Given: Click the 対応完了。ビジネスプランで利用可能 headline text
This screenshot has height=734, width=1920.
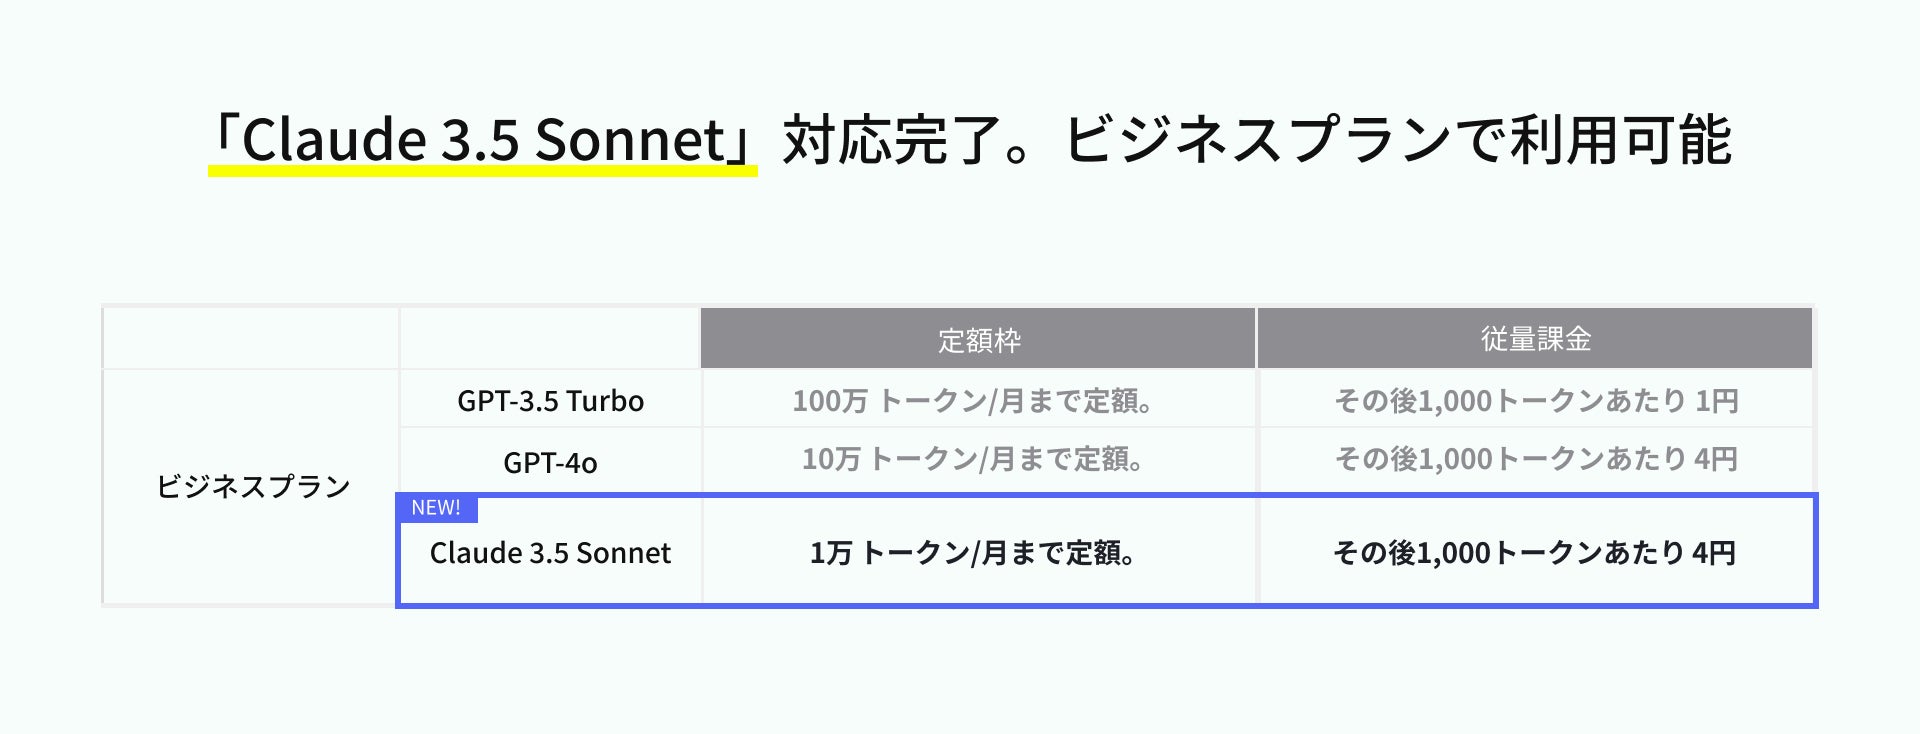Looking at the screenshot, I should coord(1256,139).
